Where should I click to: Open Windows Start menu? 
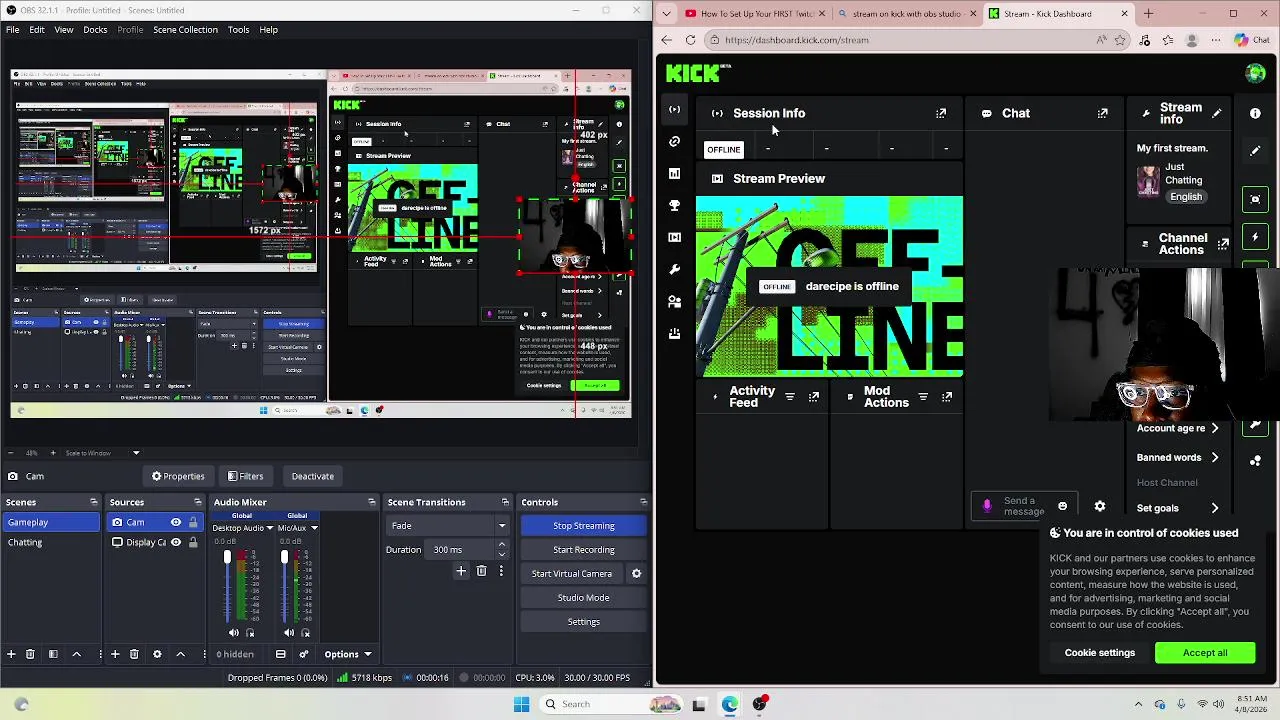(521, 704)
